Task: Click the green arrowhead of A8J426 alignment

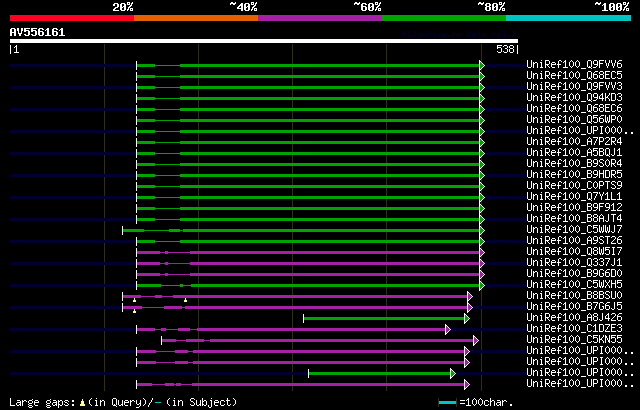Action: [467, 319]
